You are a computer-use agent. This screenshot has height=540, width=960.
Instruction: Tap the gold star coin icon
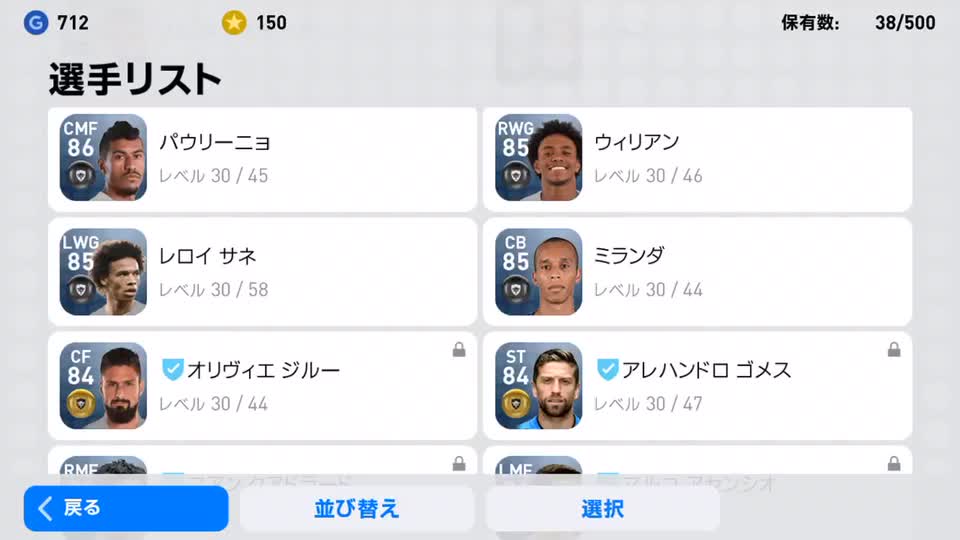click(x=234, y=23)
